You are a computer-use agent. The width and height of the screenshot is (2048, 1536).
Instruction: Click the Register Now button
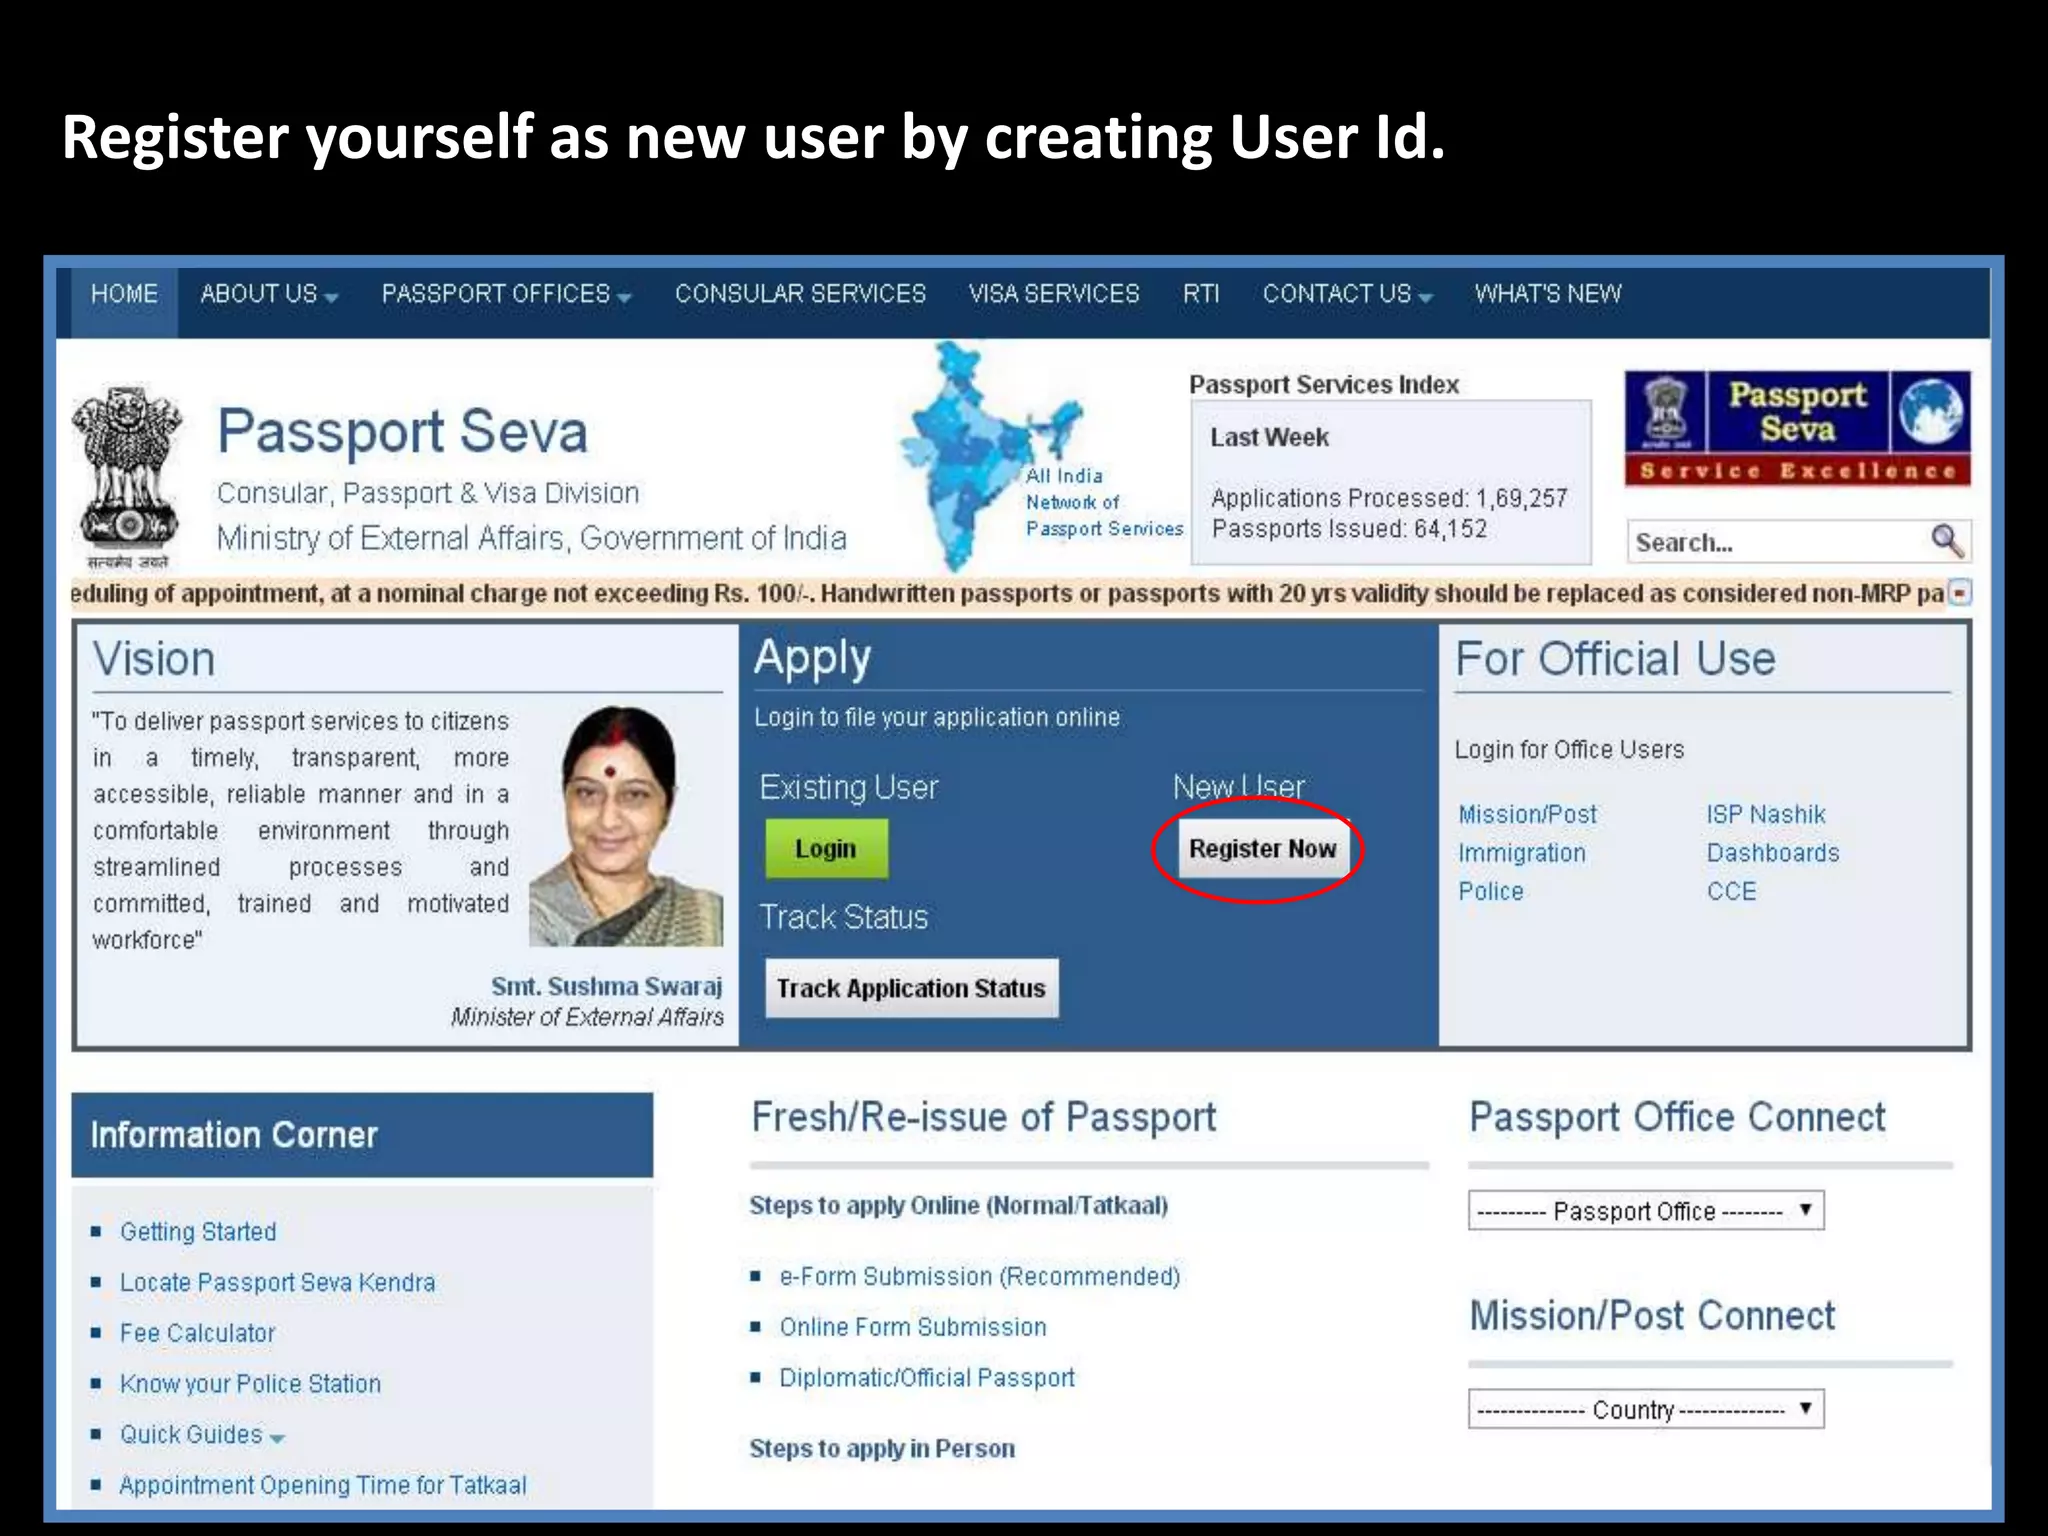[1262, 849]
